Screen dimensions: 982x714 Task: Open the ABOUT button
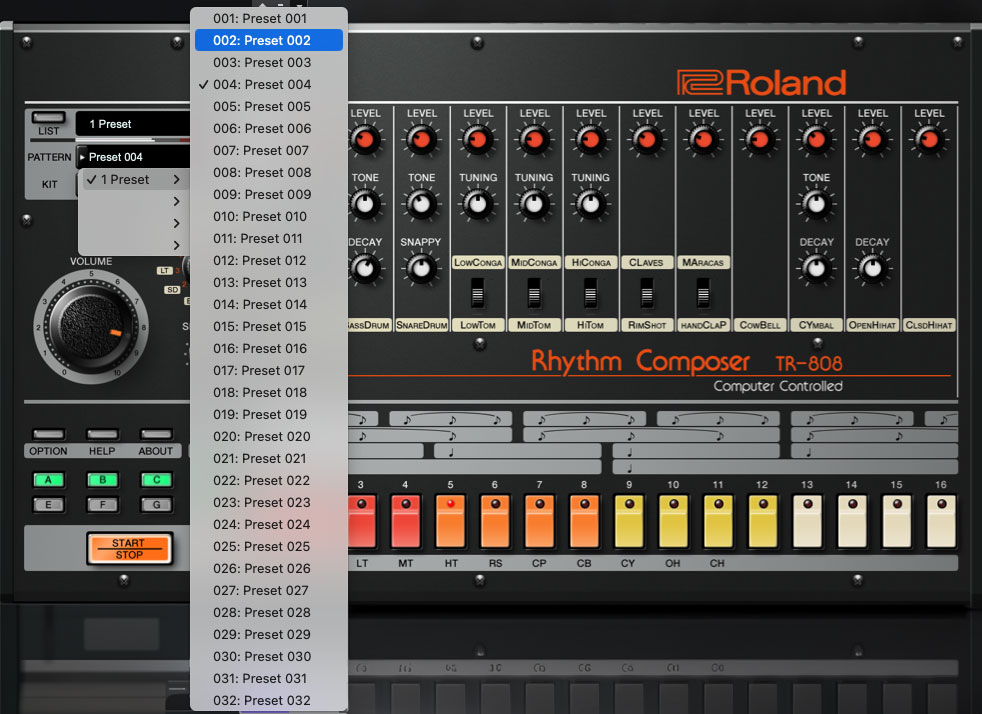click(156, 434)
